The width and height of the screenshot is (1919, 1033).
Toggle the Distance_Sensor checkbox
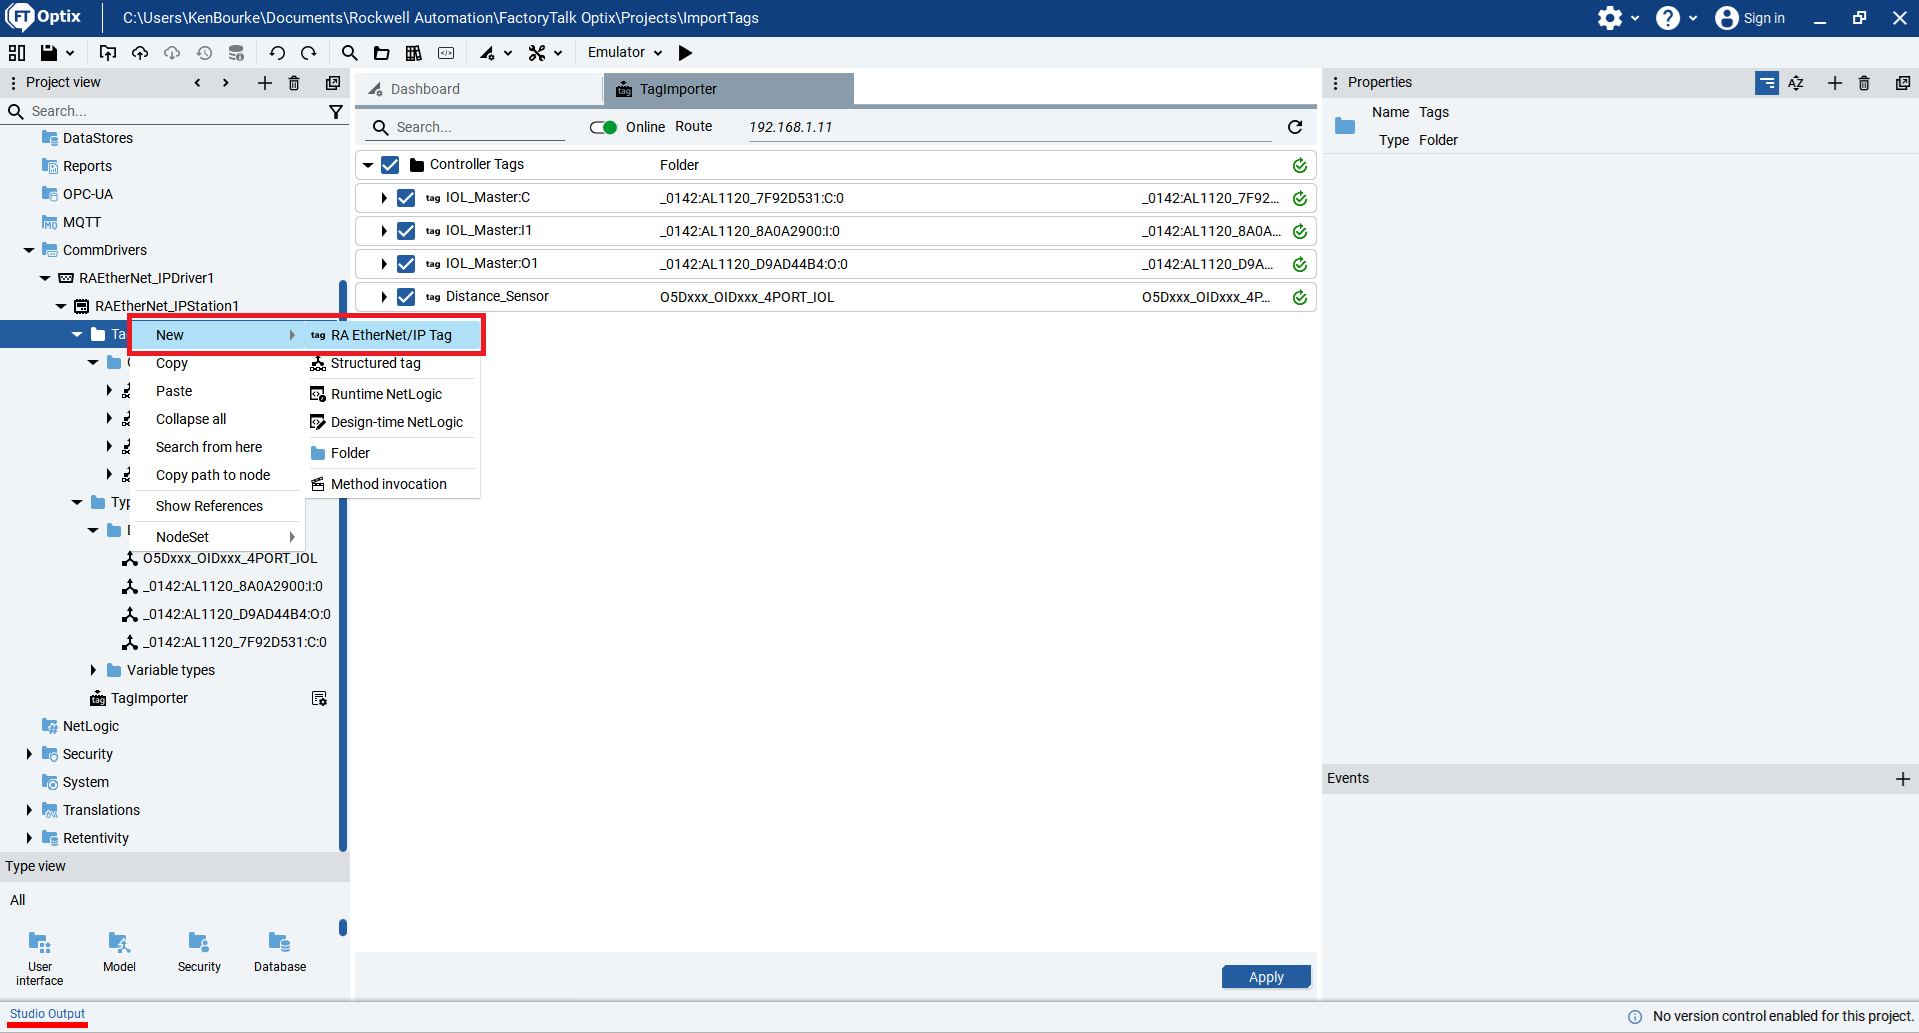406,297
